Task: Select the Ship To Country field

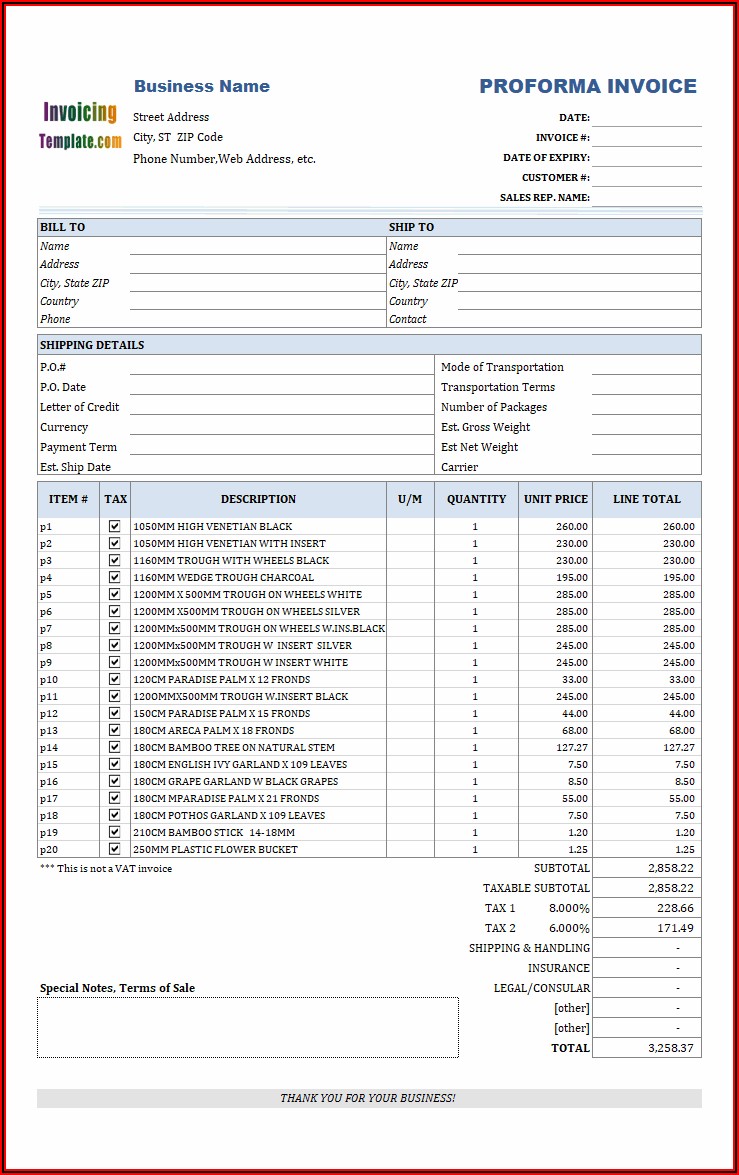Action: tap(578, 301)
